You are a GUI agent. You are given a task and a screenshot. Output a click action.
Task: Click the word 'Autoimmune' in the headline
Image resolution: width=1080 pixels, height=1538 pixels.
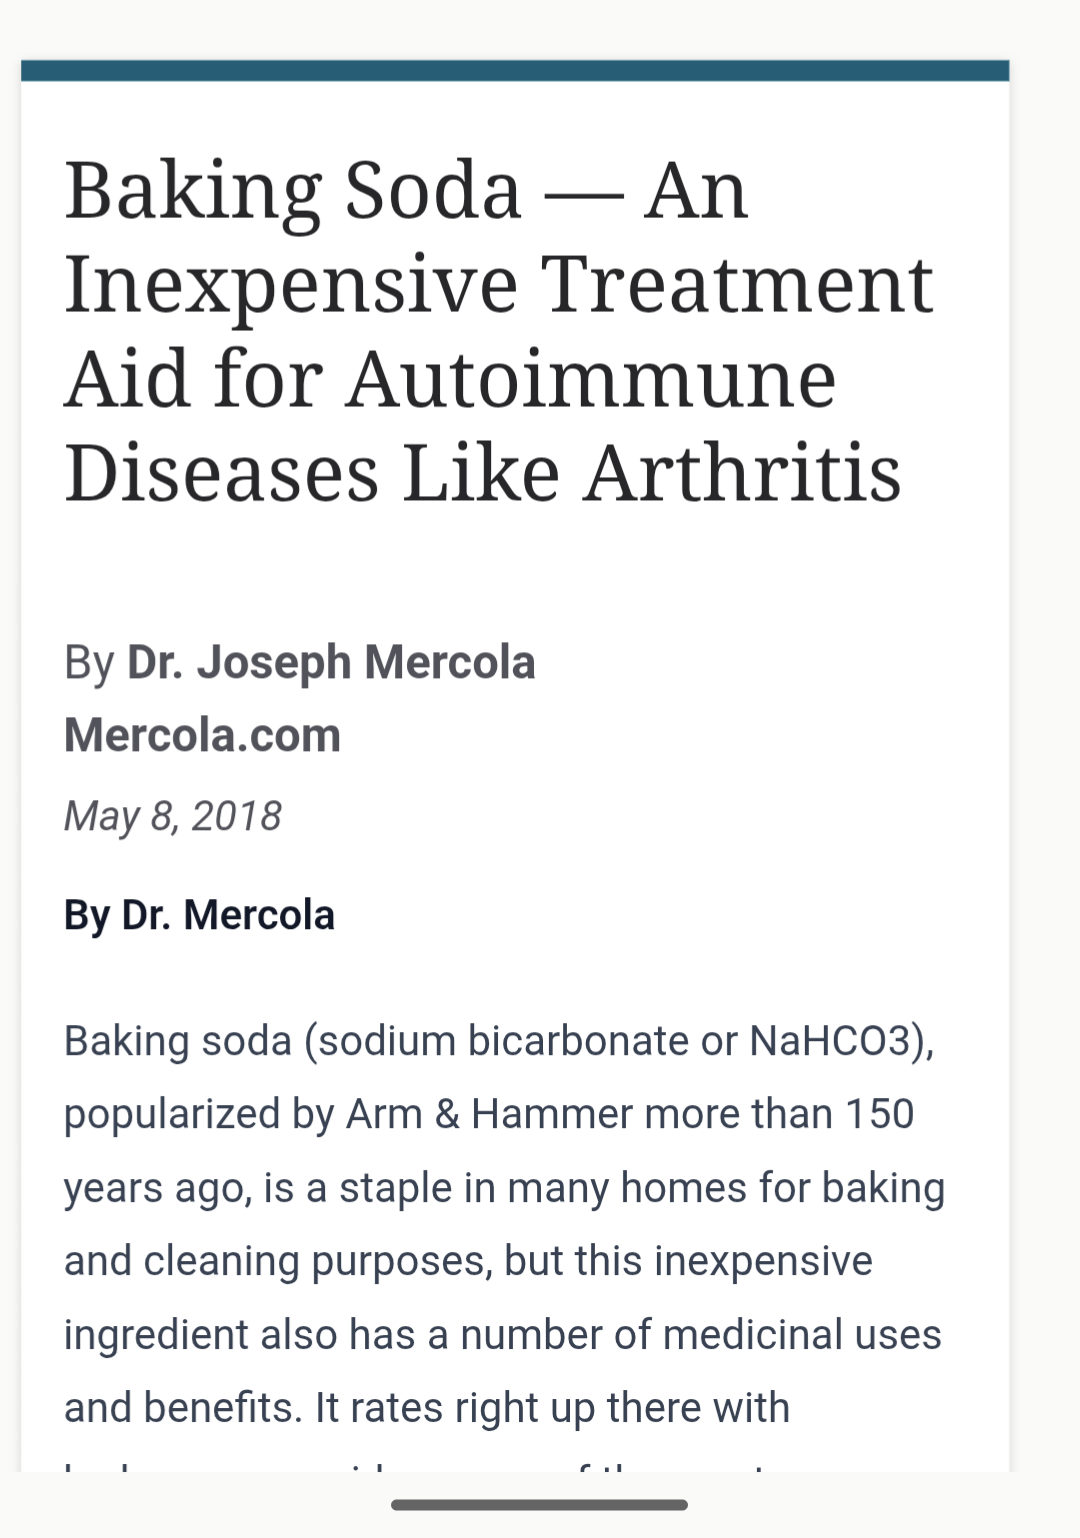590,380
